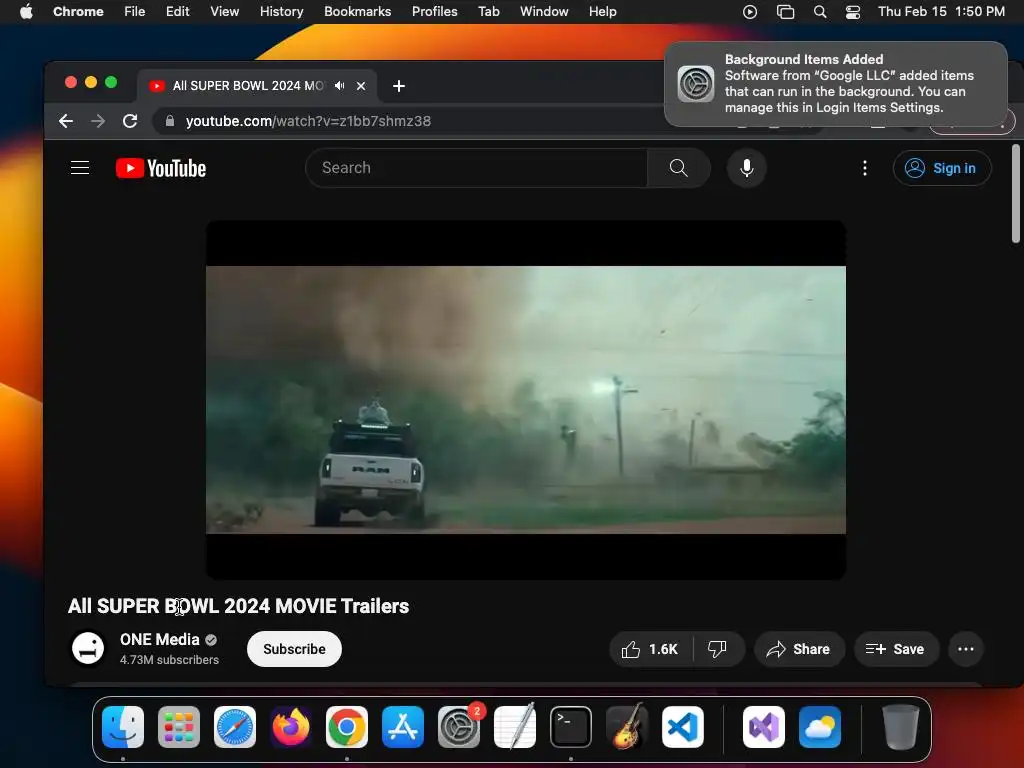The height and width of the screenshot is (768, 1024).
Task: Reload the YouTube page
Action: [130, 121]
